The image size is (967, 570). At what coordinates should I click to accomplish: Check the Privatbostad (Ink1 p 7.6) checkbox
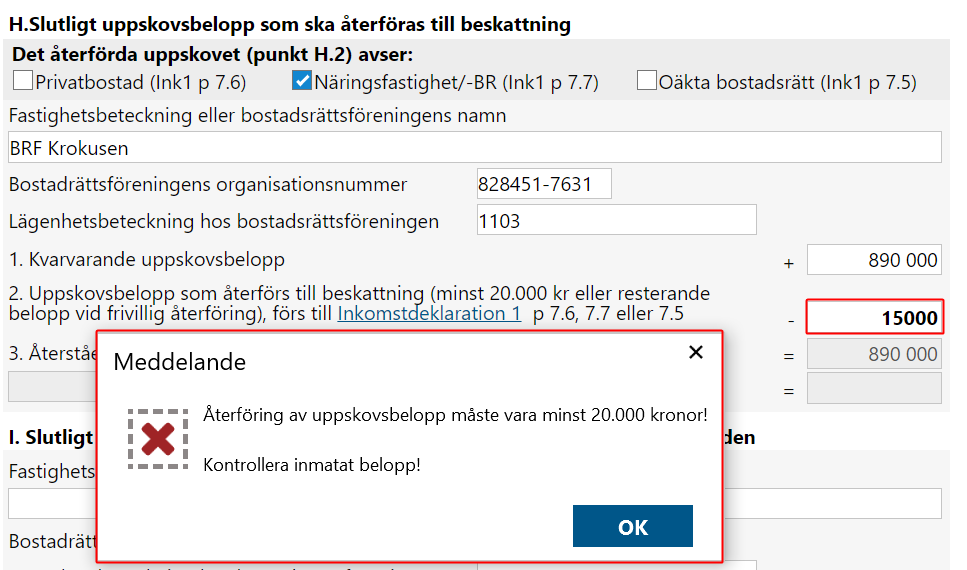[x=23, y=81]
